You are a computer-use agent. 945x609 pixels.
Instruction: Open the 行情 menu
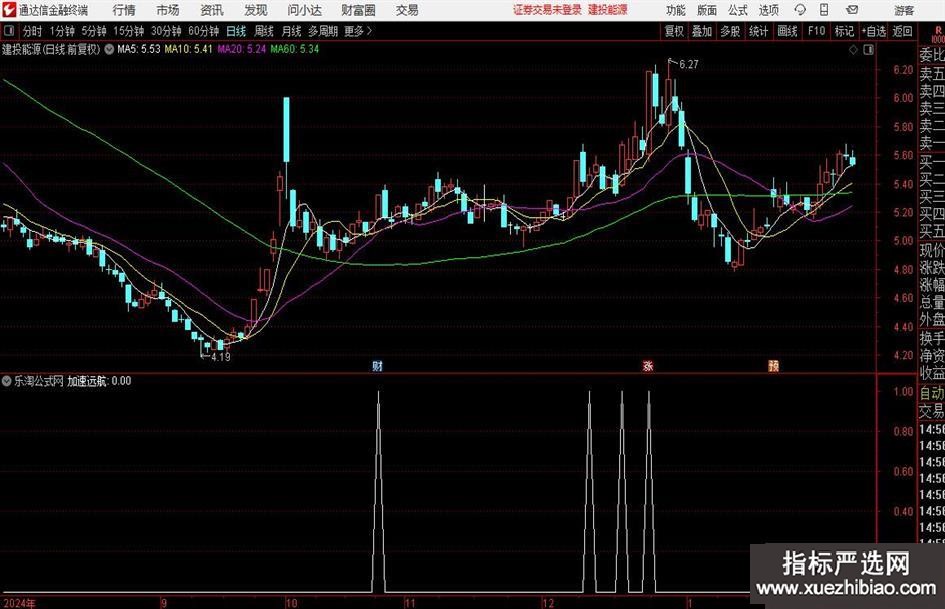(x=124, y=10)
